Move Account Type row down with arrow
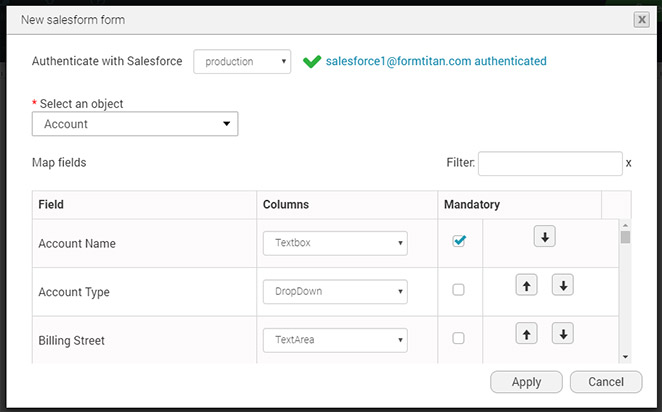Viewport: 662px width, 412px height. 563,285
